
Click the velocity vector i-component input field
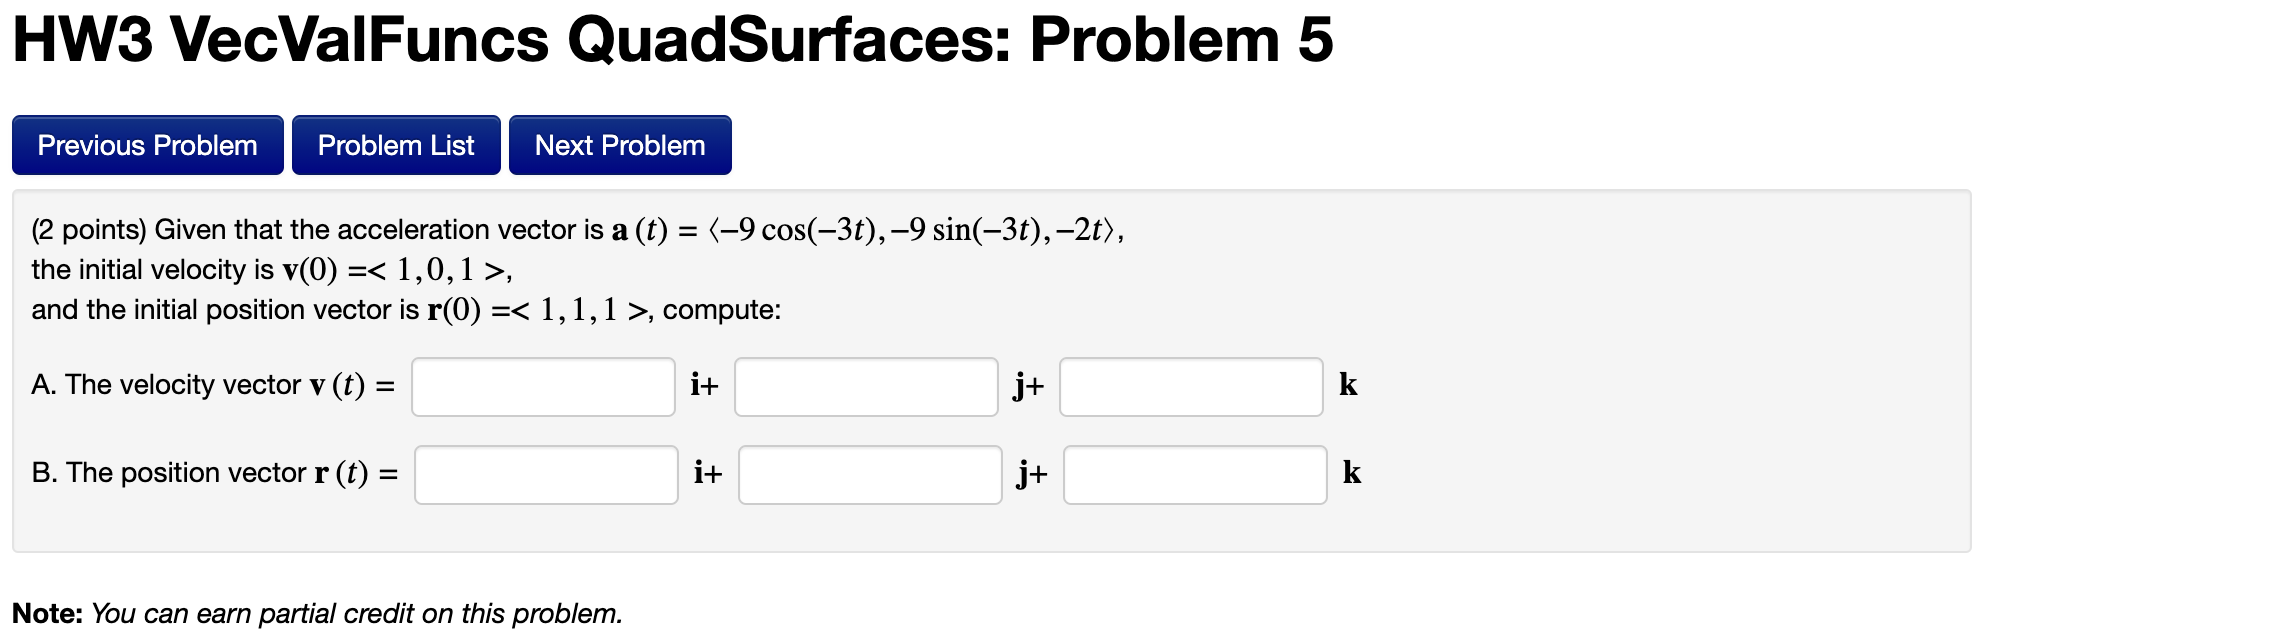(x=544, y=386)
